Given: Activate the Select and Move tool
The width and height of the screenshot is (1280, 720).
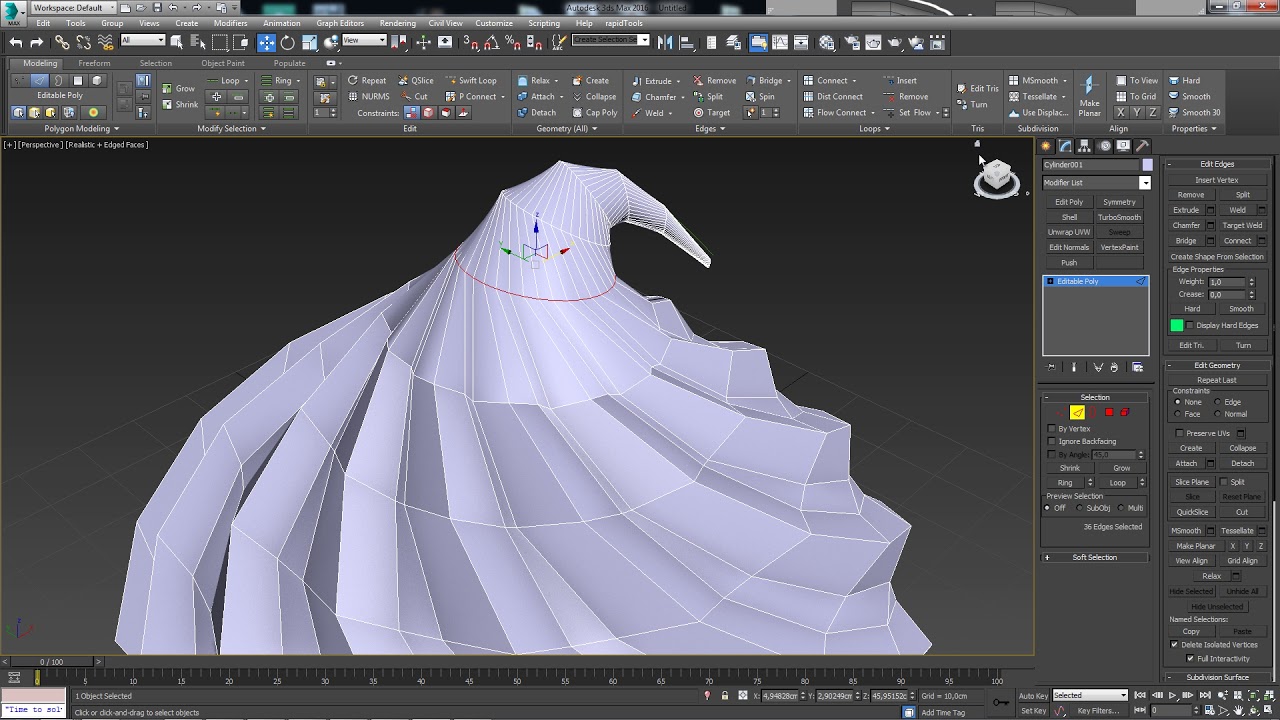Looking at the screenshot, I should click(266, 42).
